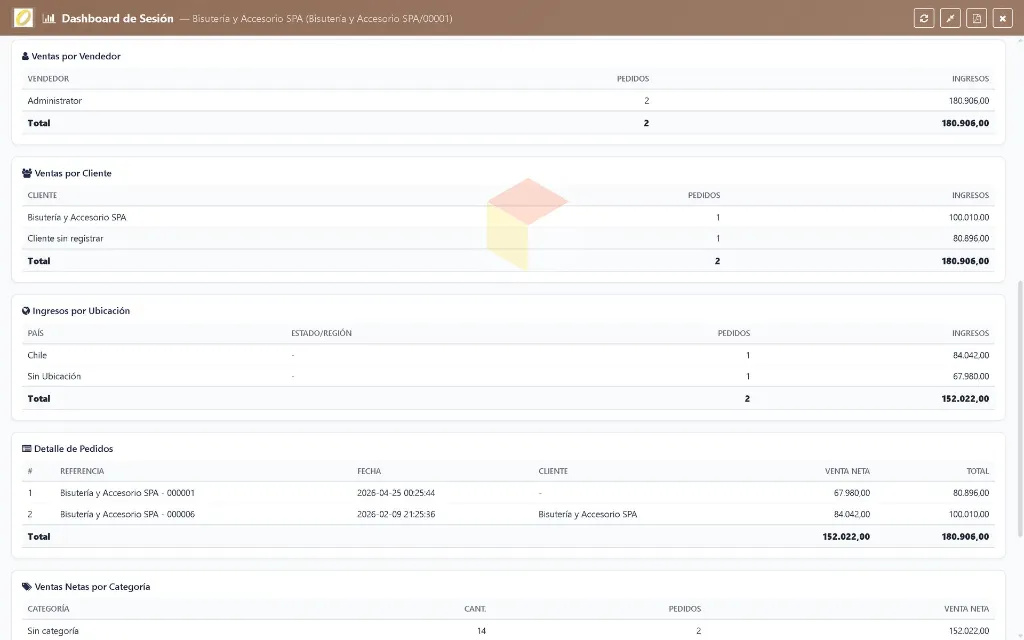This screenshot has height=640, width=1024.
Task: Click the 100.010,00 income for Bisutería client
Action: click(968, 217)
